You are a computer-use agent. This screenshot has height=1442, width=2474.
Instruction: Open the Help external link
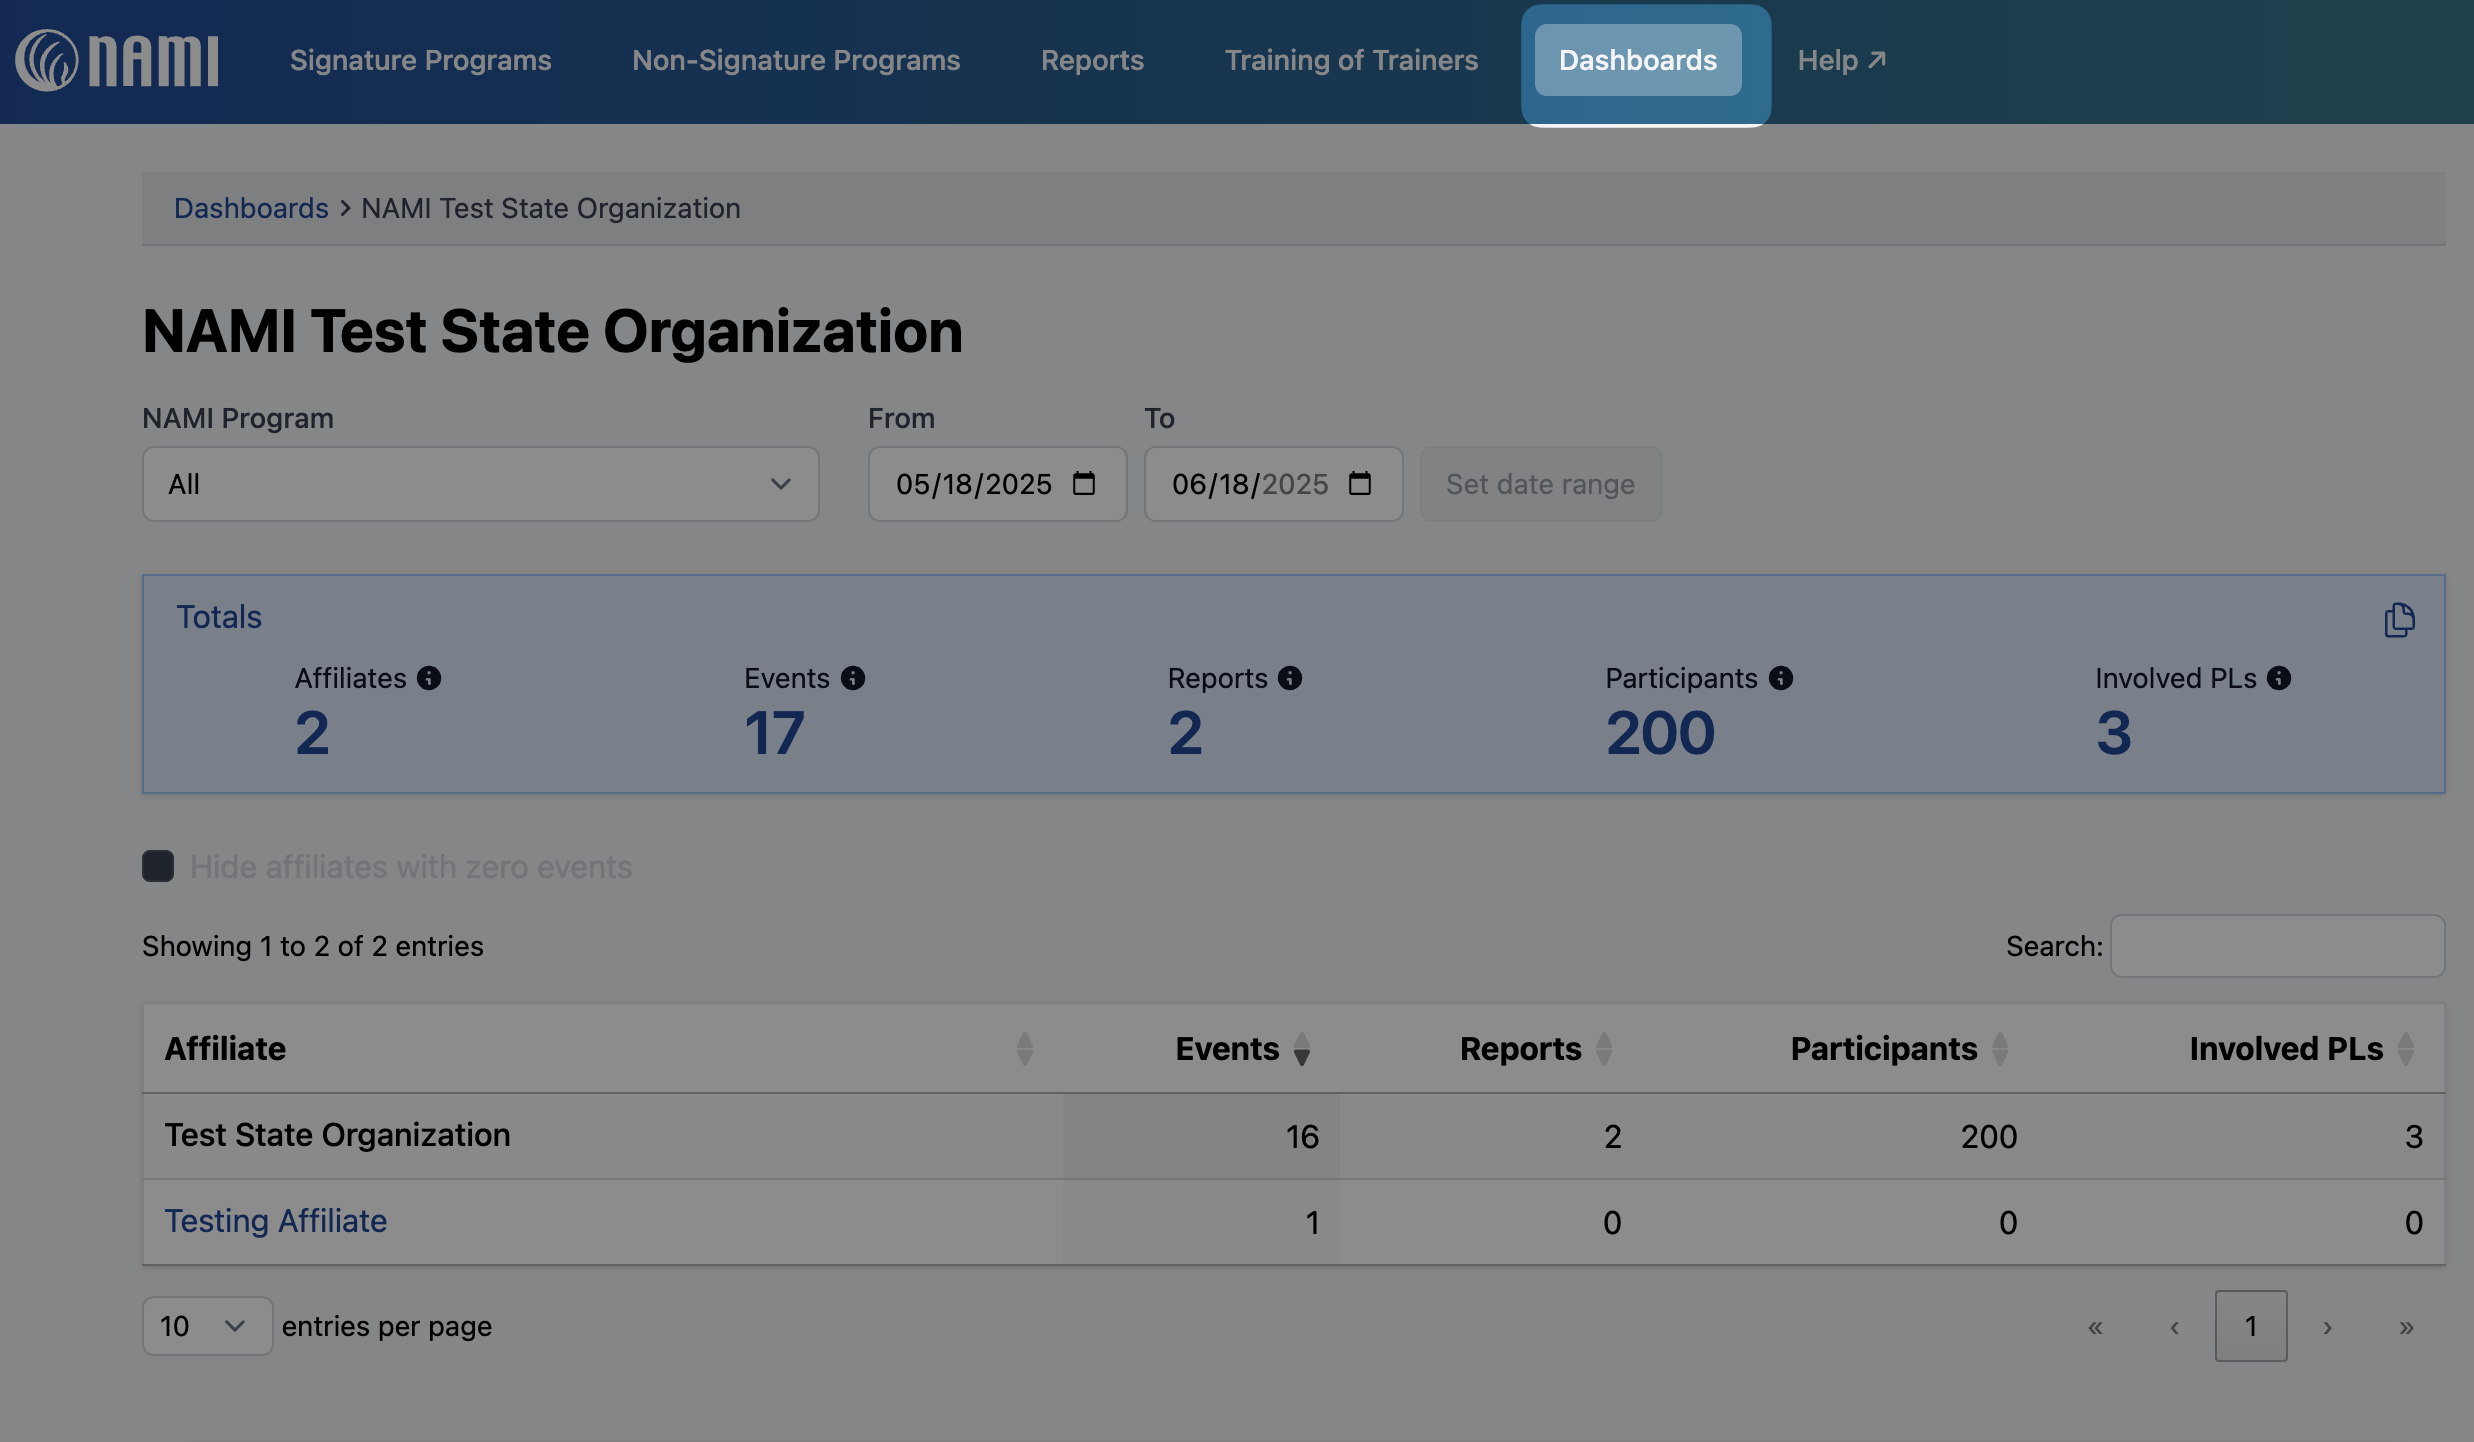1841,60
